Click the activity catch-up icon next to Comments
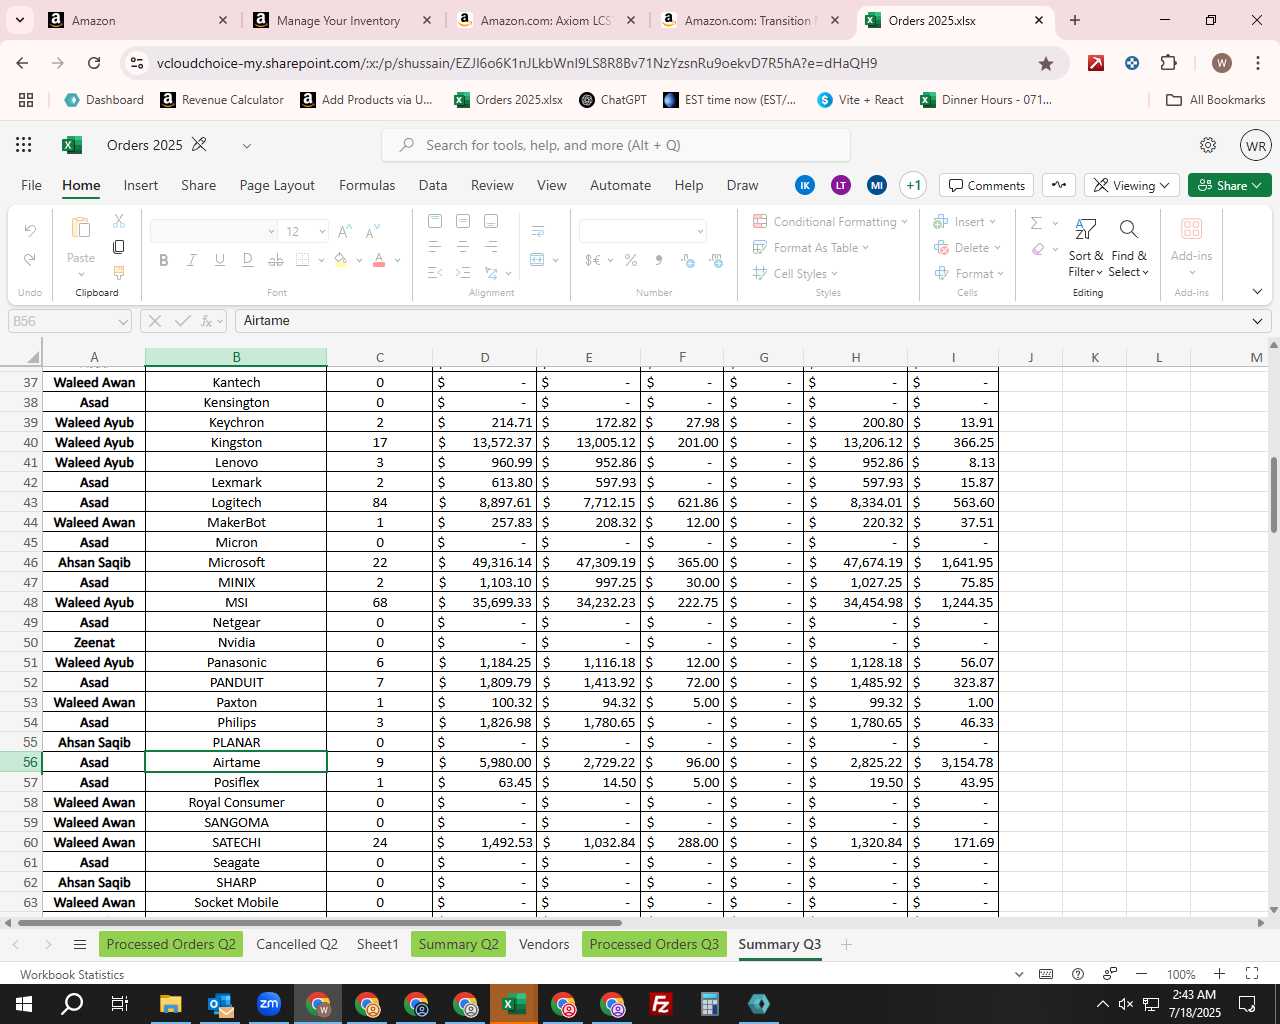Image resolution: width=1280 pixels, height=1024 pixels. tap(1059, 185)
